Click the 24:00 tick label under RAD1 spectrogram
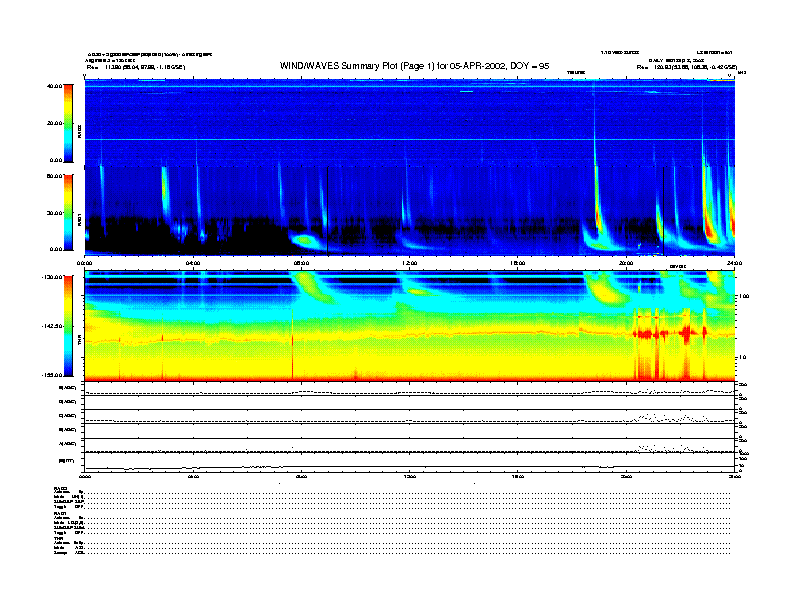Image resolution: width=792 pixels, height=612 pixels. point(734,263)
